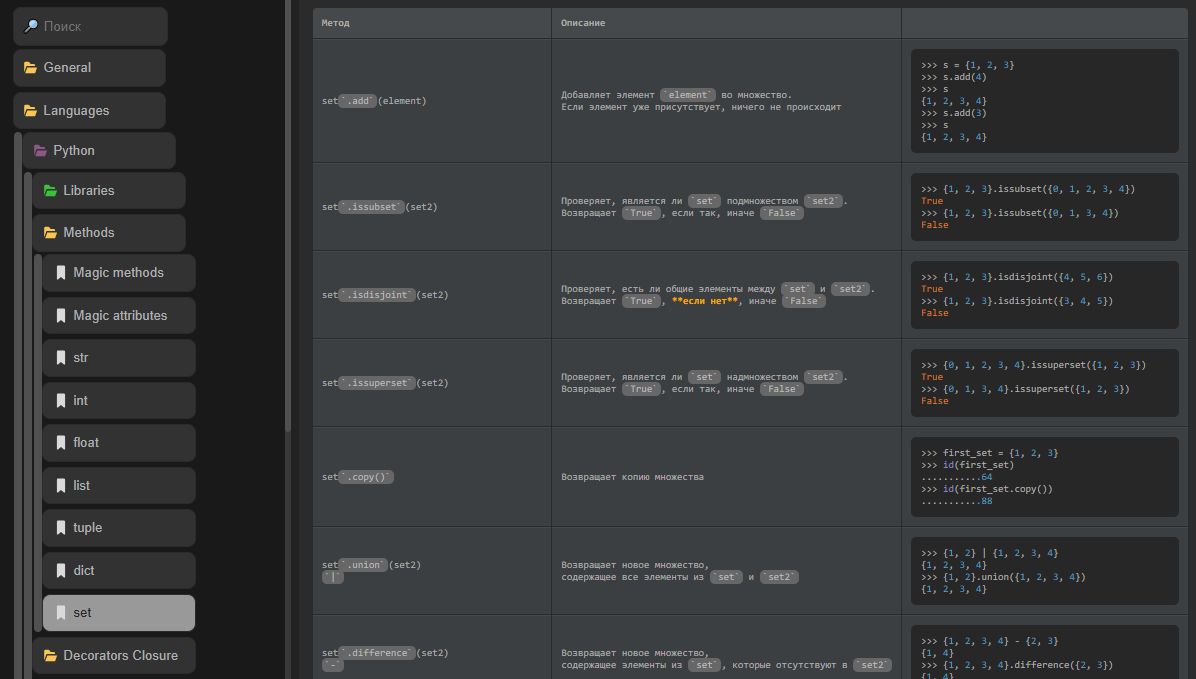Click the set.add(element) method cell

click(x=432, y=101)
